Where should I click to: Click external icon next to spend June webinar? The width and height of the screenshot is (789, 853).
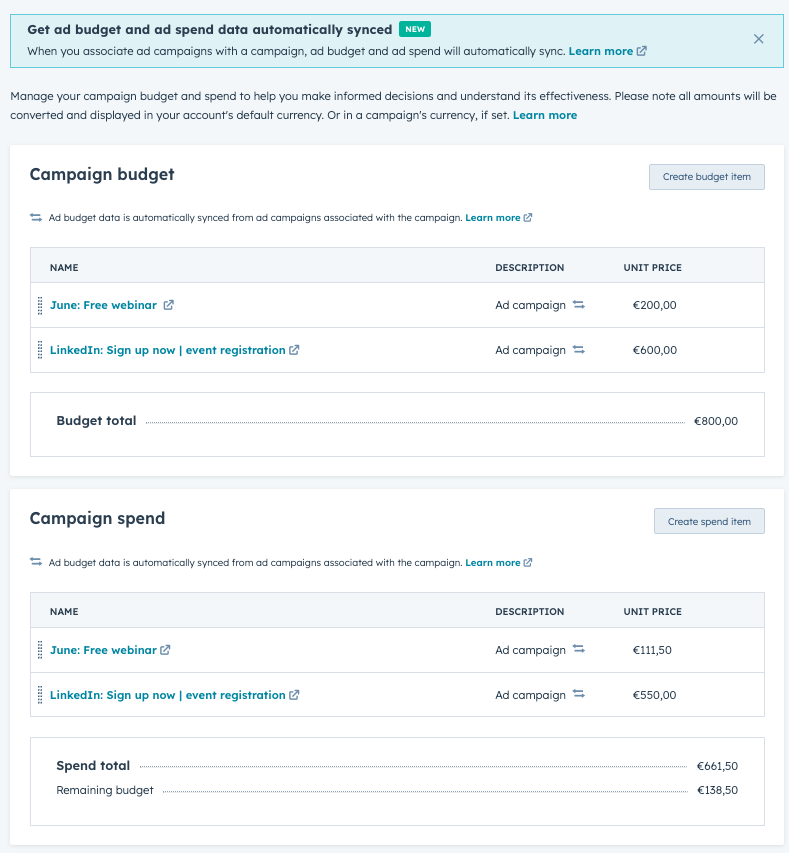point(165,650)
